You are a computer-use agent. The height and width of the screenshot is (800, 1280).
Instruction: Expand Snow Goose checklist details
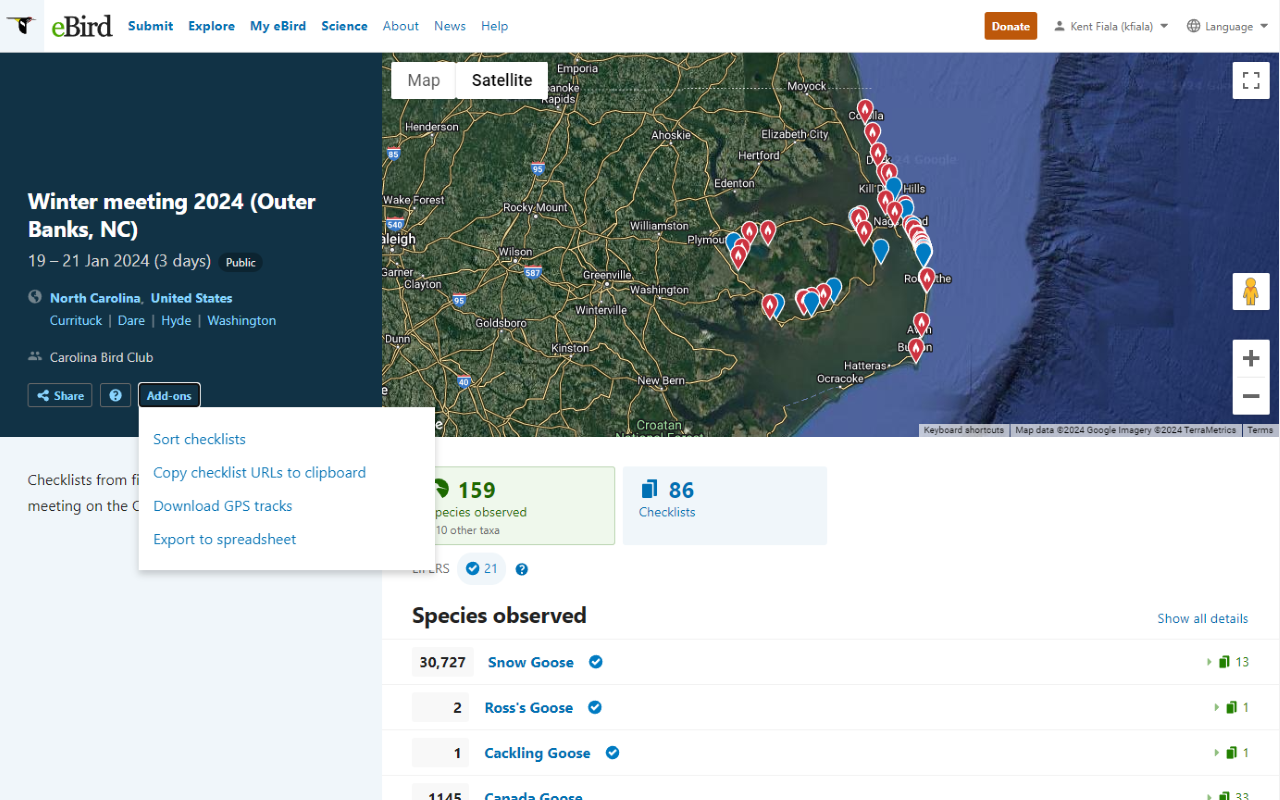(x=1228, y=662)
